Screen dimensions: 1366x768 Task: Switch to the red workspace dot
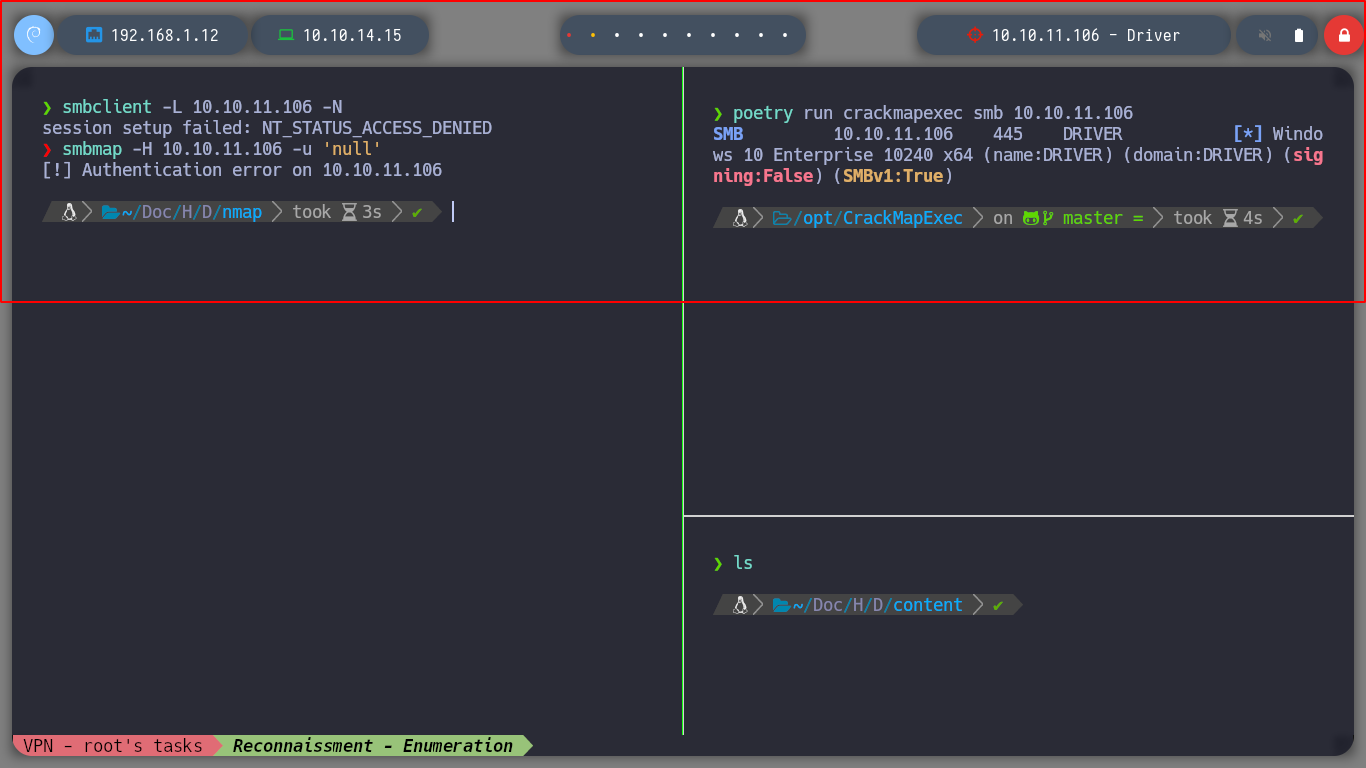pos(569,35)
